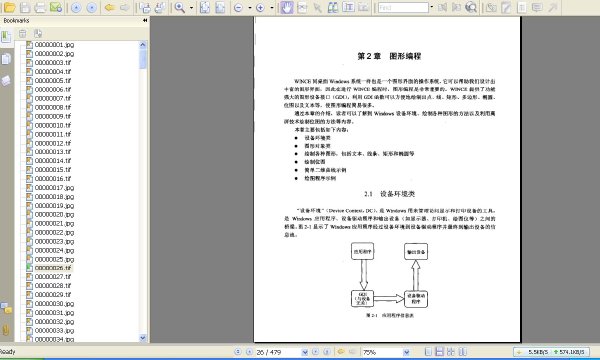Viewport: 600px width, 360px height.
Task: Click into the Find text field
Action: pos(403,8)
